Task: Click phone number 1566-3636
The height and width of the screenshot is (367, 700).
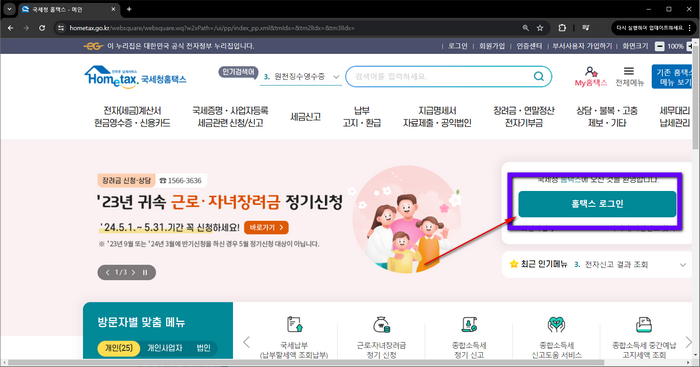Action: [x=181, y=180]
